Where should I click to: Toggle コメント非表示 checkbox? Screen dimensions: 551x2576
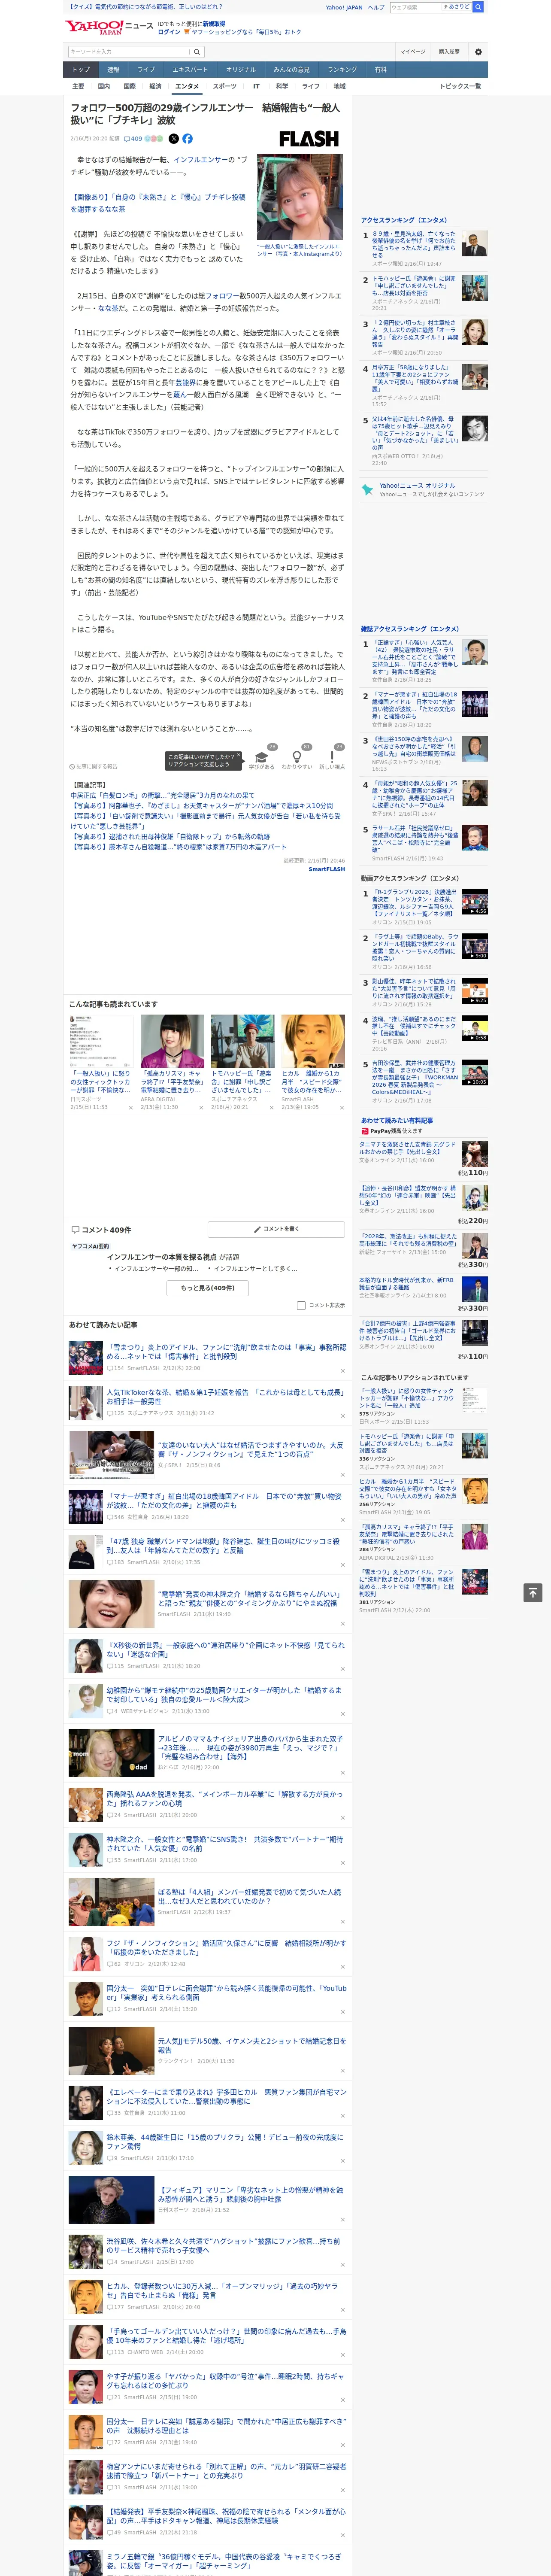(x=301, y=1305)
